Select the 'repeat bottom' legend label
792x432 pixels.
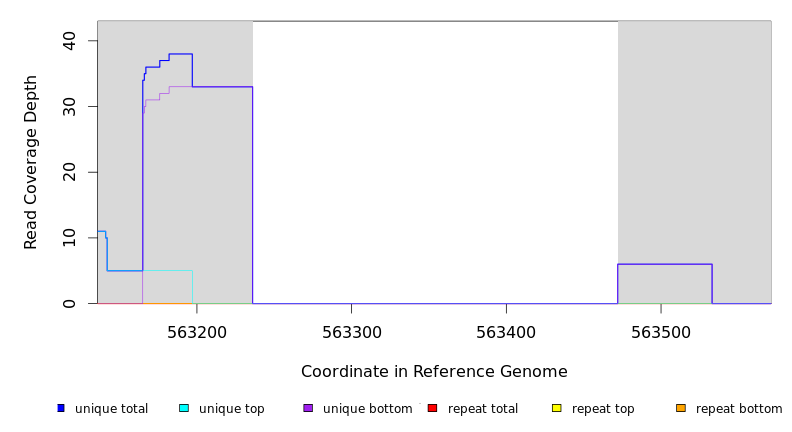pyautogui.click(x=739, y=409)
